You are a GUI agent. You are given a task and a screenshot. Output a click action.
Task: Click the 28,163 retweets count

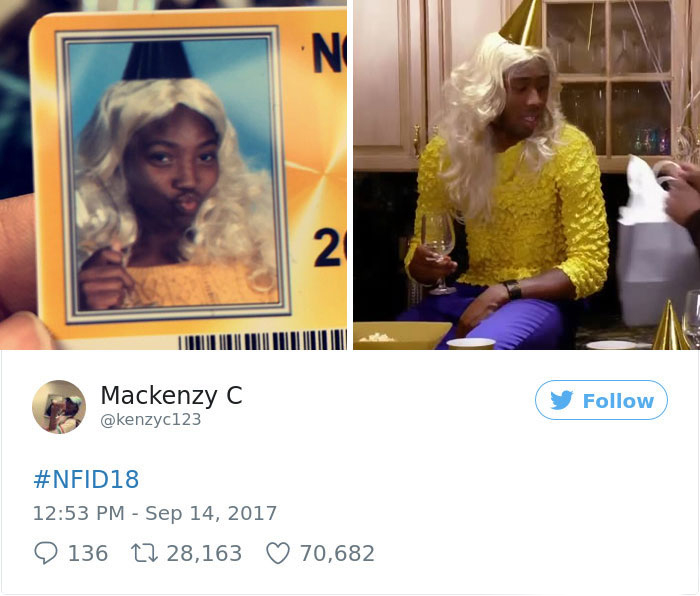click(x=204, y=553)
